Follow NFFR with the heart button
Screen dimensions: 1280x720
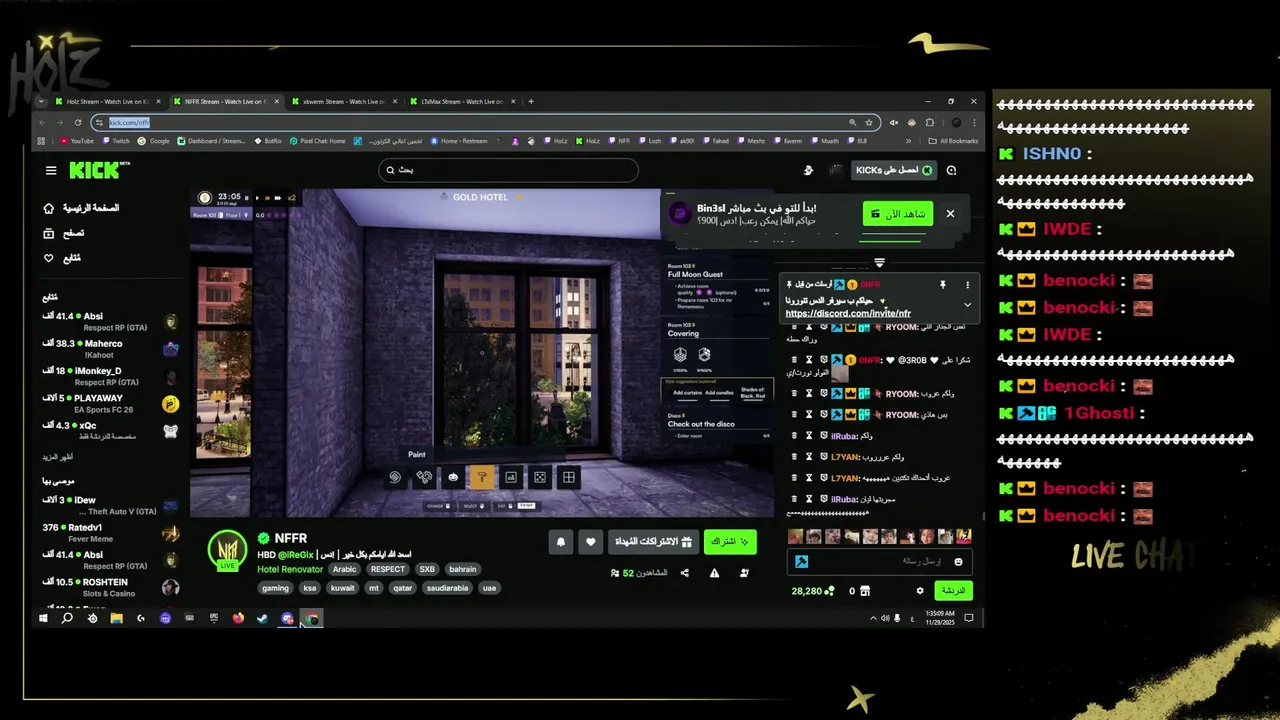tap(590, 542)
